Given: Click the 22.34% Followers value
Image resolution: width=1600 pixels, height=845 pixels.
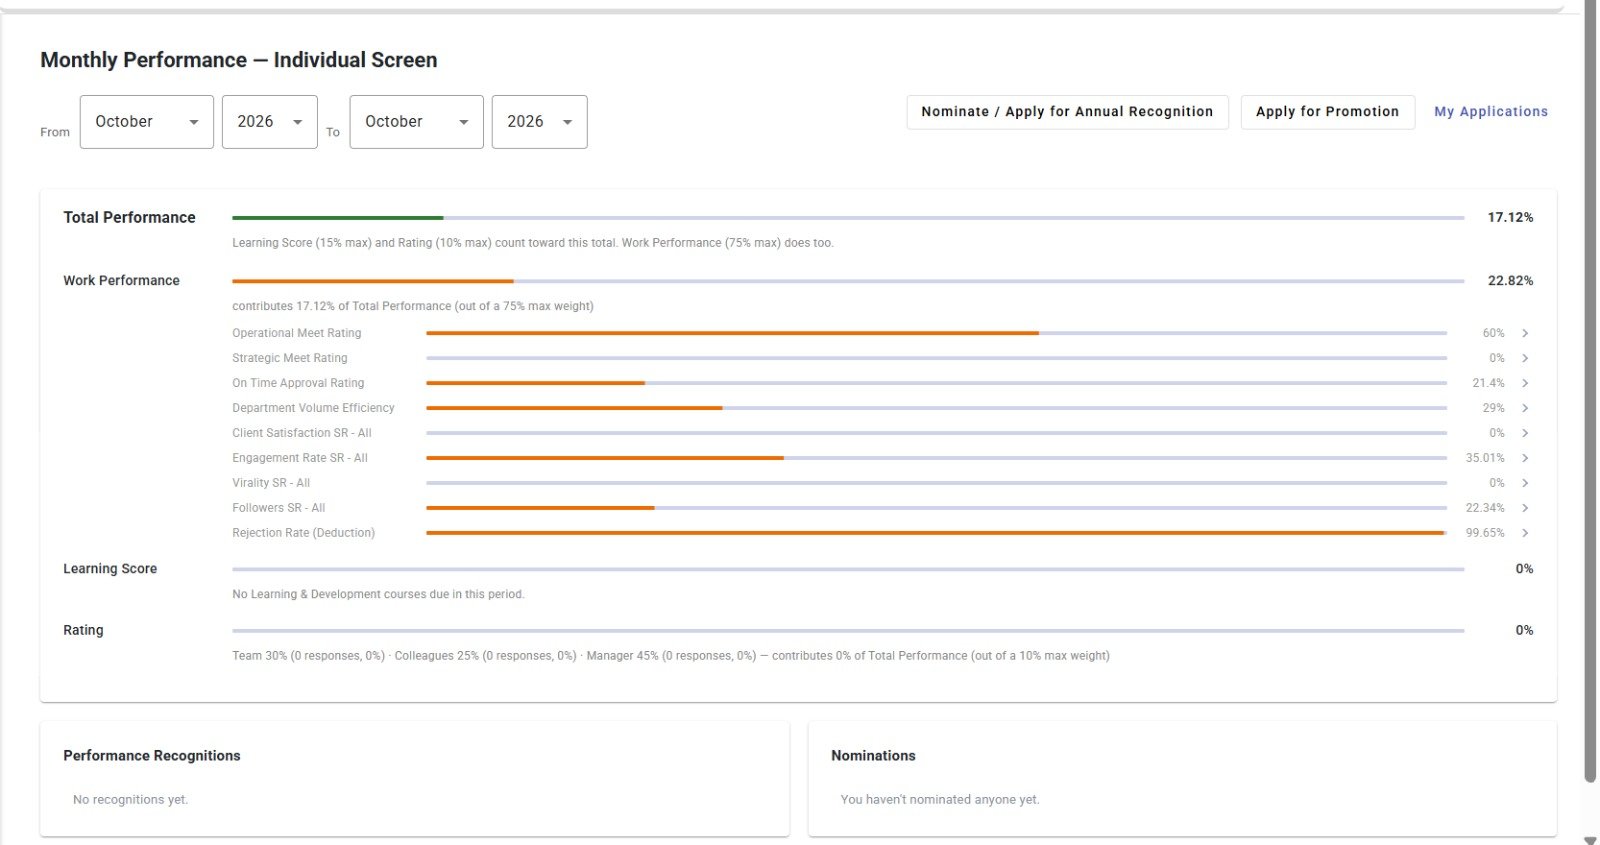Looking at the screenshot, I should (1485, 508).
